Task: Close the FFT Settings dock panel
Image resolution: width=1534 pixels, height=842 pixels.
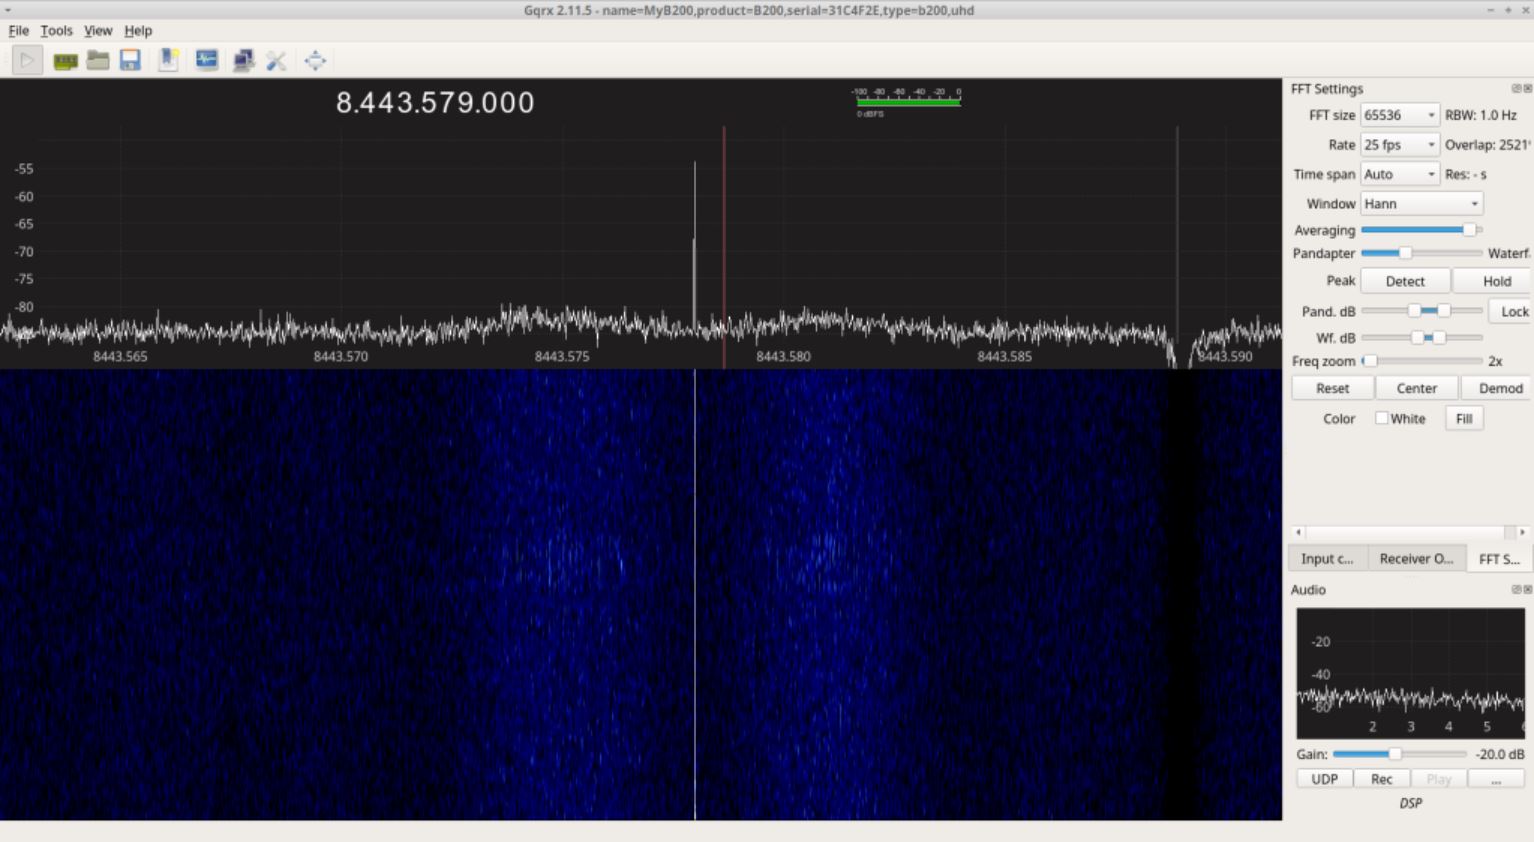Action: point(1527,89)
